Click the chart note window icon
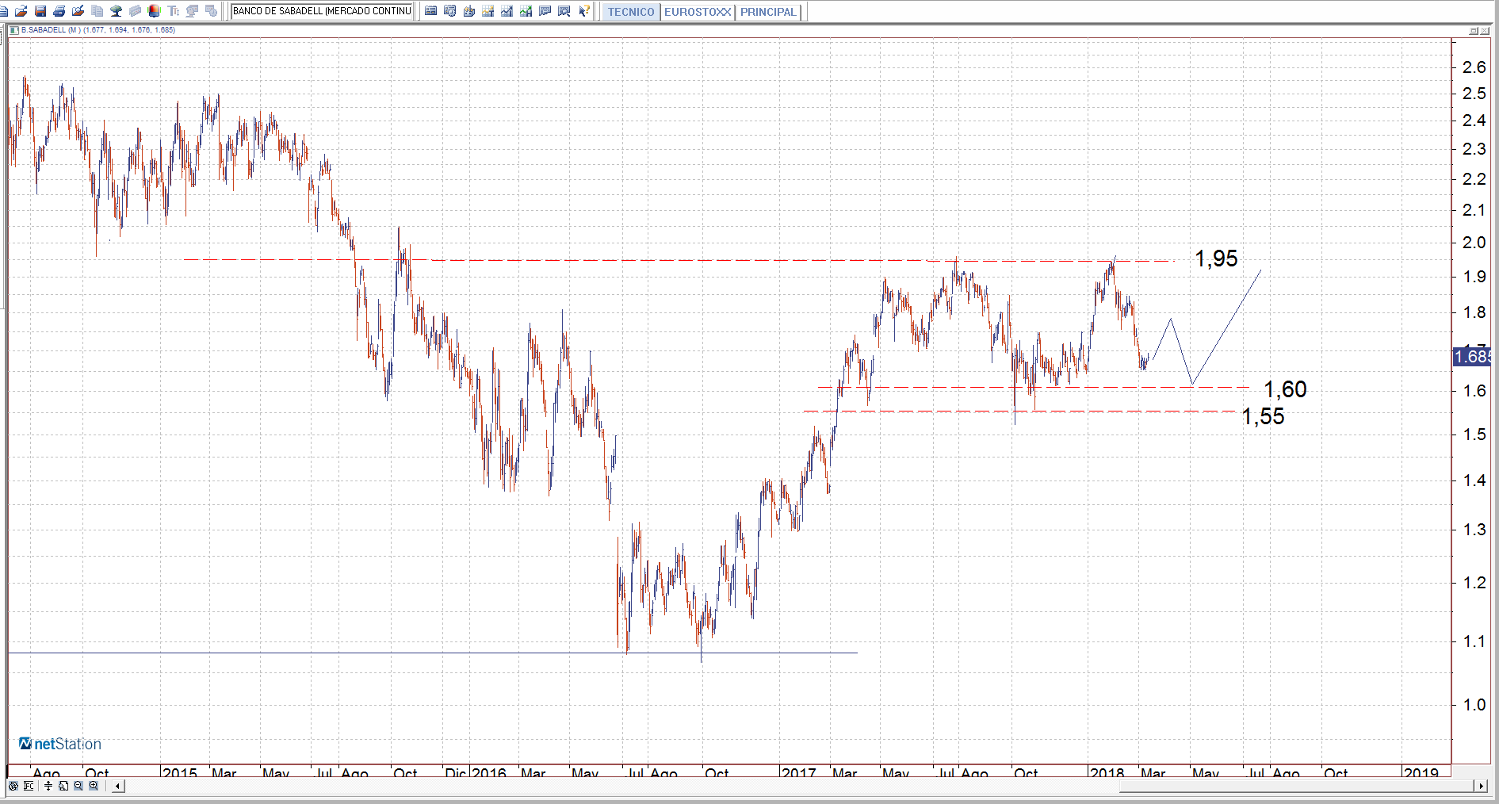The image size is (1499, 804). [x=545, y=11]
